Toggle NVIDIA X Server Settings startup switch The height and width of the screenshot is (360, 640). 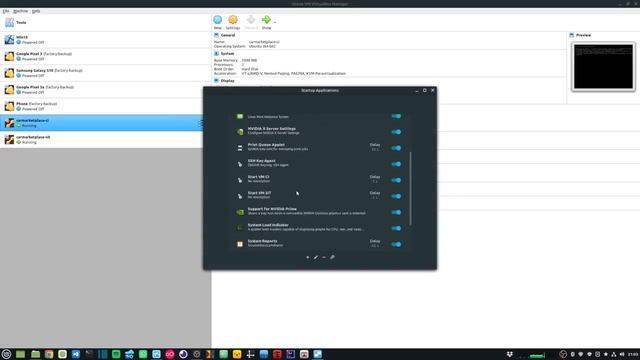tap(396, 132)
